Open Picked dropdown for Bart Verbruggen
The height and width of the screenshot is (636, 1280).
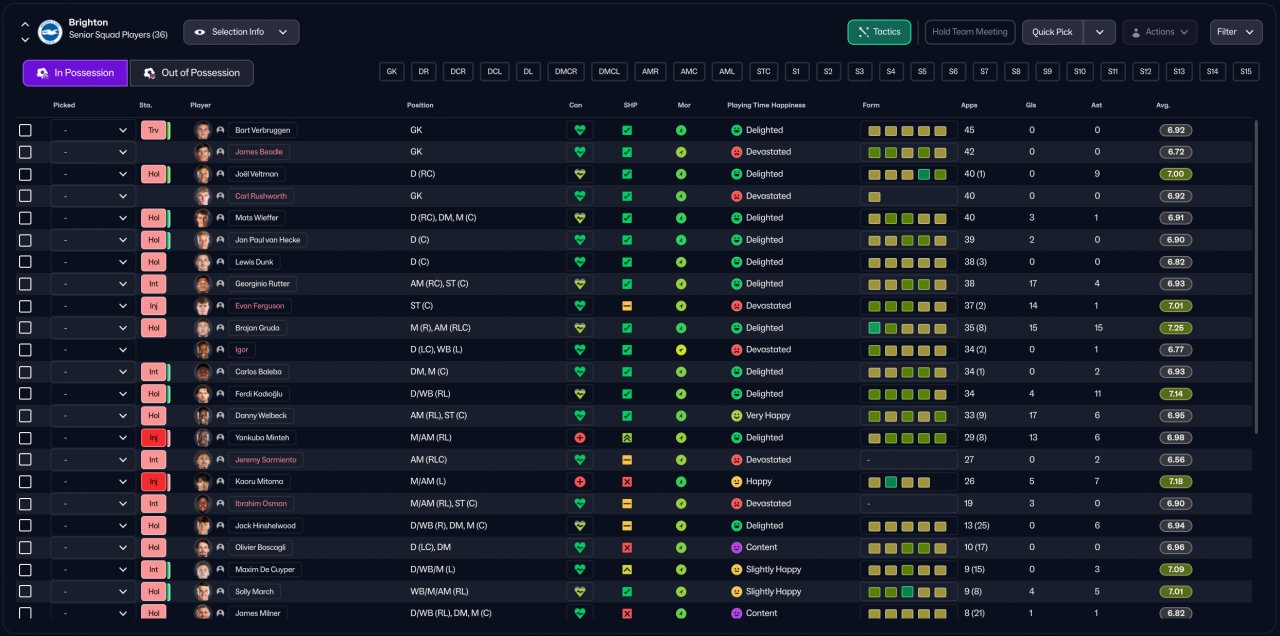pos(93,130)
